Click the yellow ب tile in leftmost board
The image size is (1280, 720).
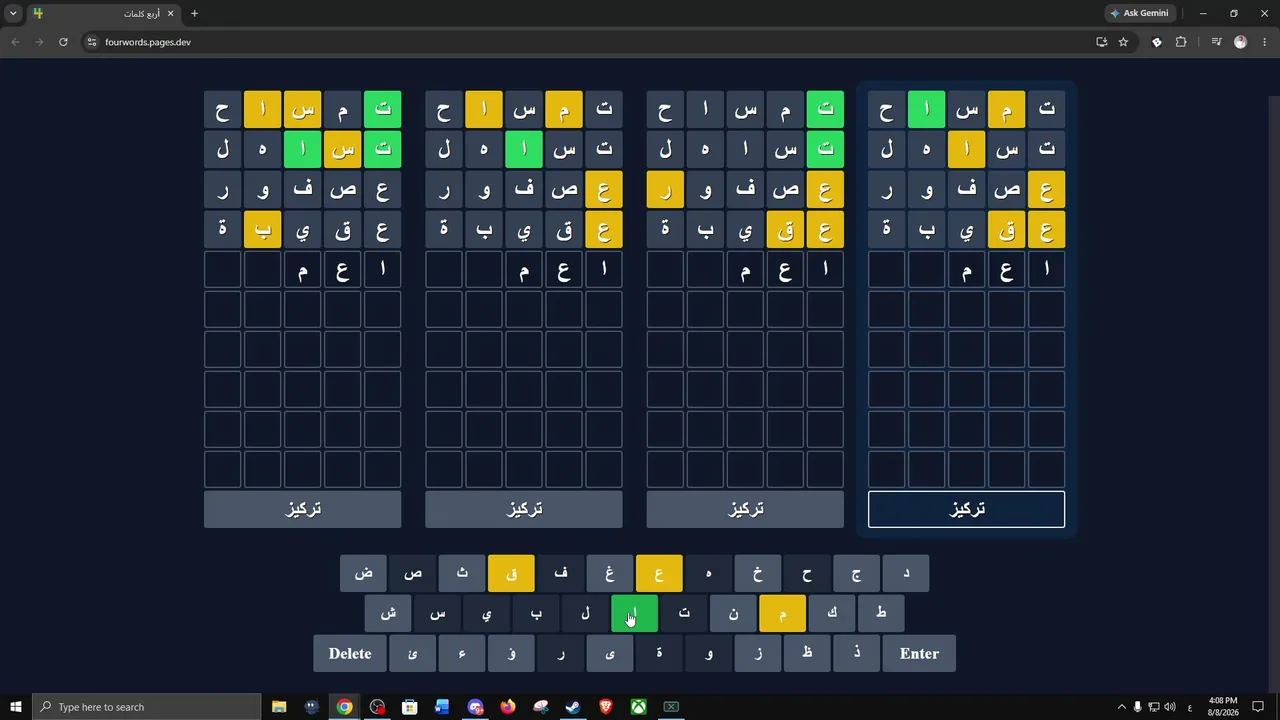[x=262, y=229]
